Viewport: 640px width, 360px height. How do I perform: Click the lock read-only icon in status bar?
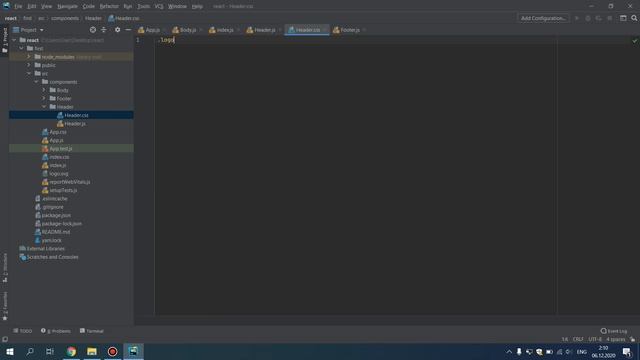[632, 339]
